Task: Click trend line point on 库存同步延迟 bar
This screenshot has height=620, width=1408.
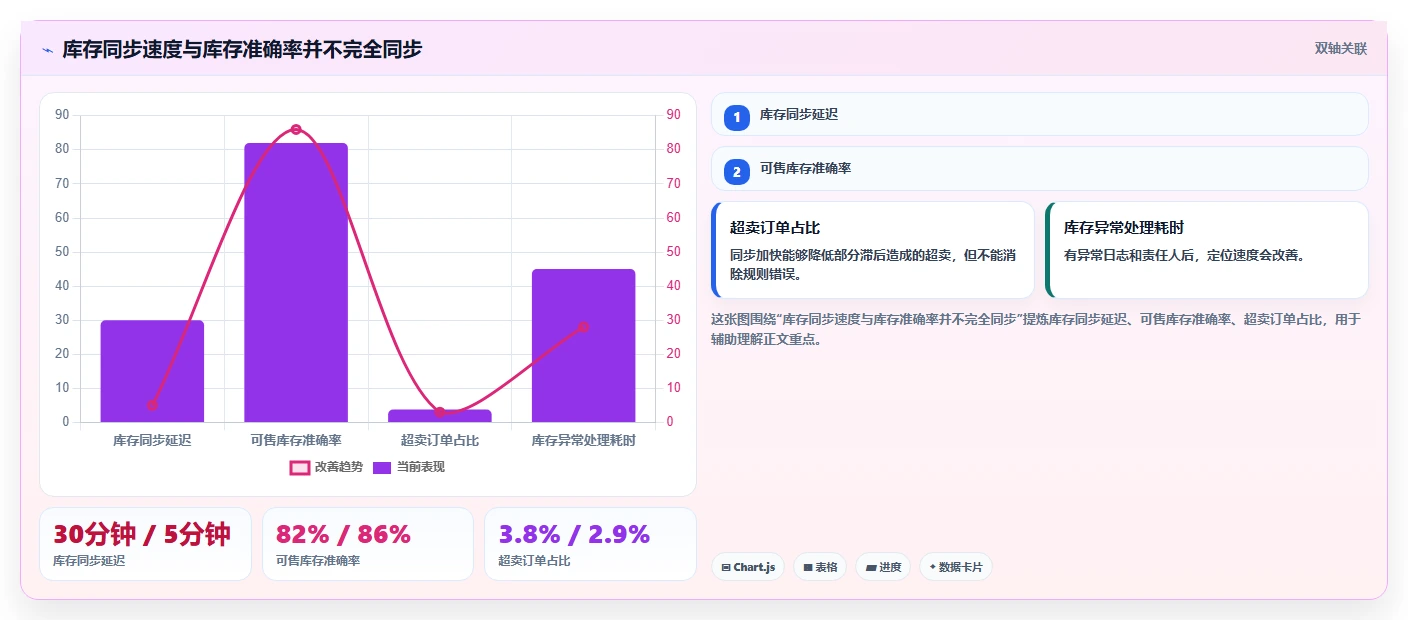Action: (152, 405)
